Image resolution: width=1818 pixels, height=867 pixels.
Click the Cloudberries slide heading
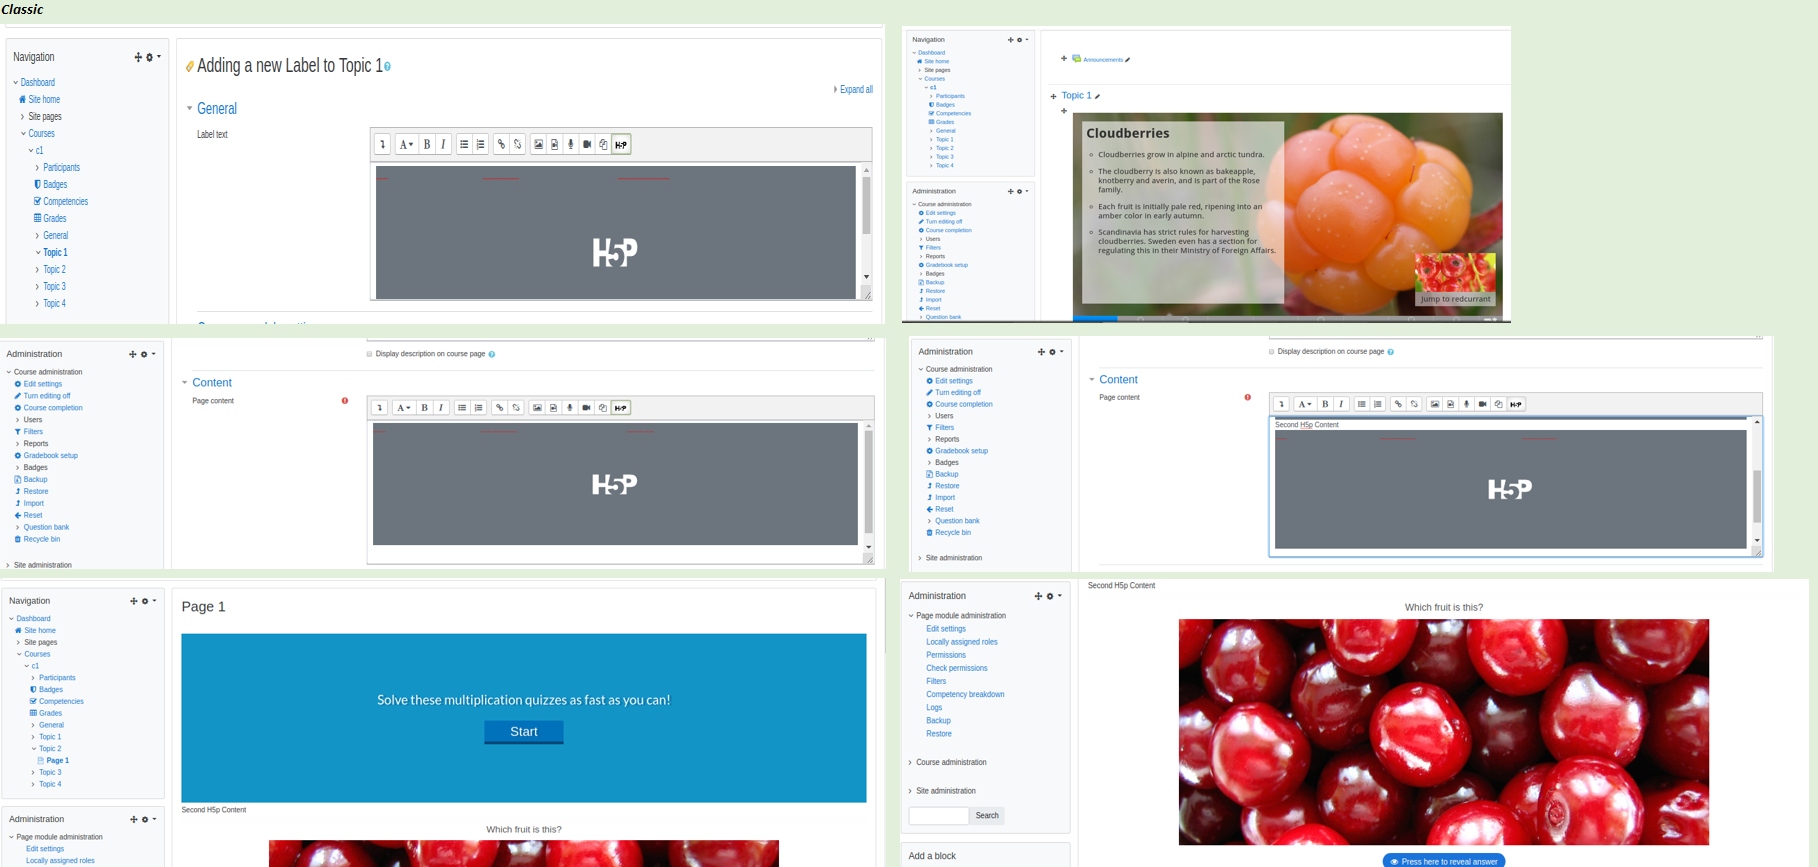1128,133
